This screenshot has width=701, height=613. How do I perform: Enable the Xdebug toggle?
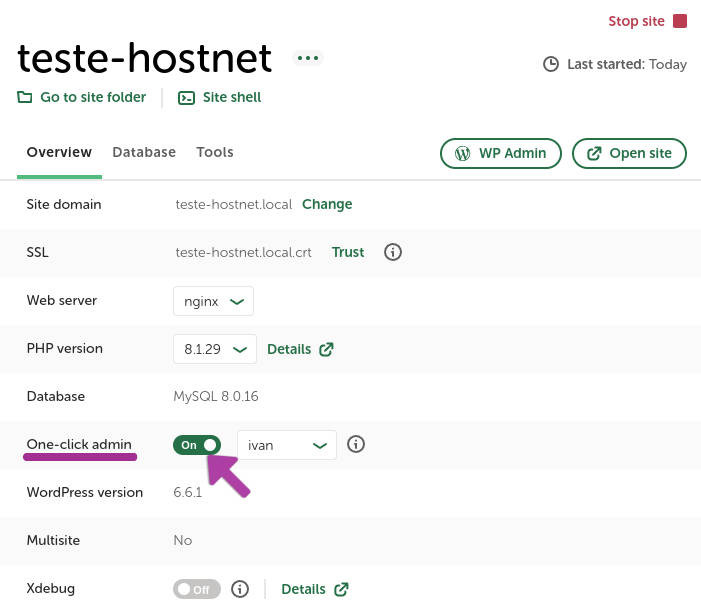pyautogui.click(x=197, y=589)
